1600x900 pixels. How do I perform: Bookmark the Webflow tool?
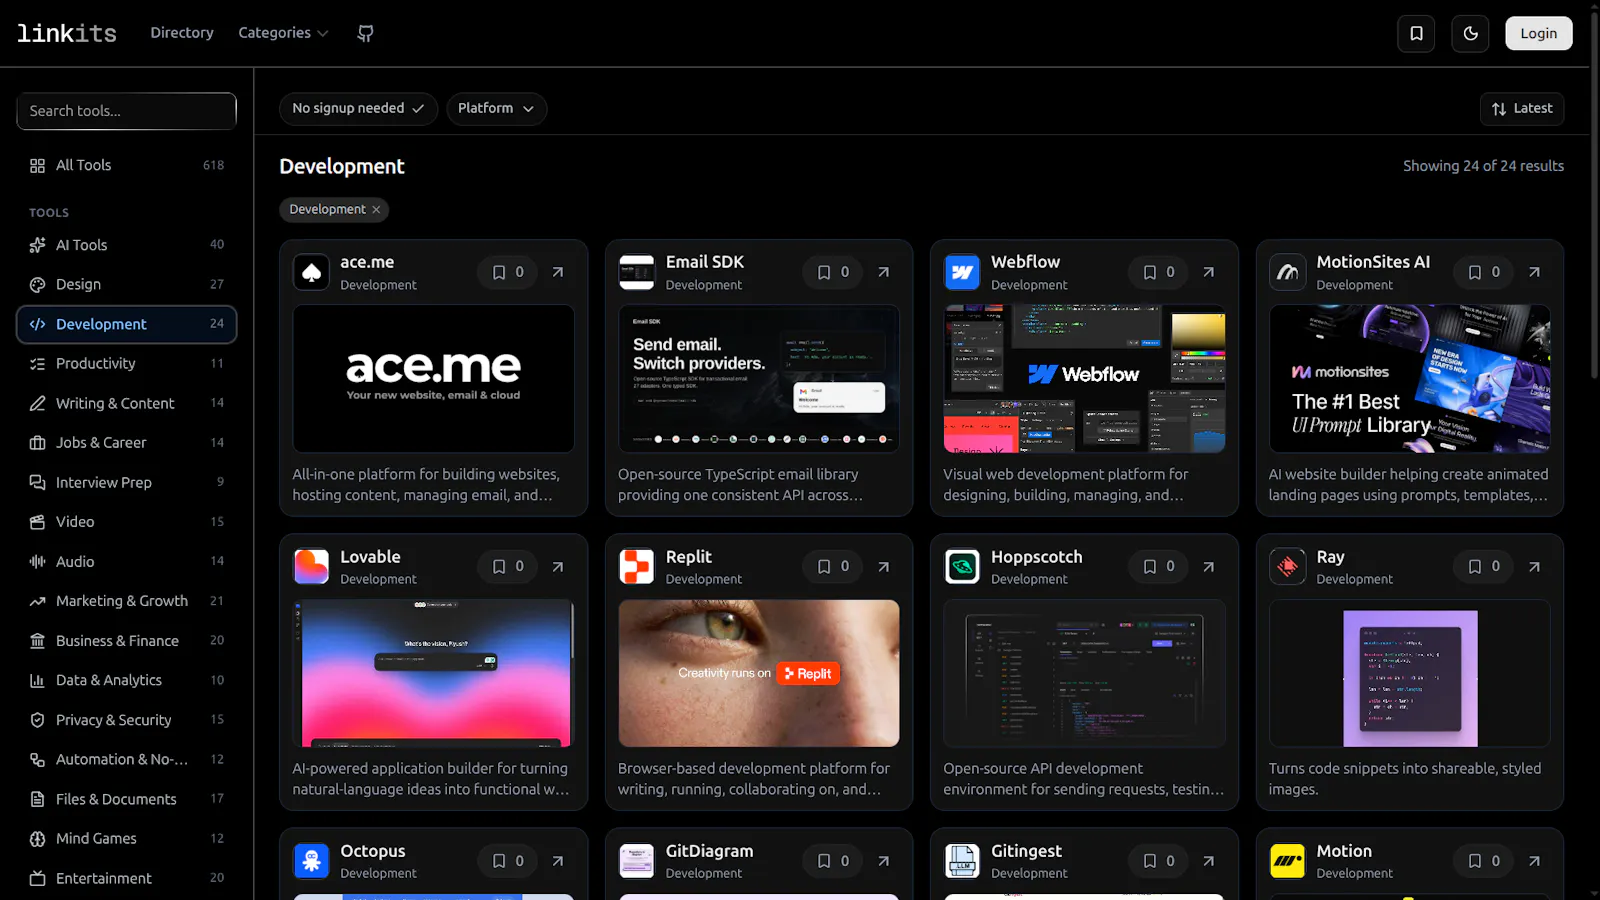[x=1159, y=272]
